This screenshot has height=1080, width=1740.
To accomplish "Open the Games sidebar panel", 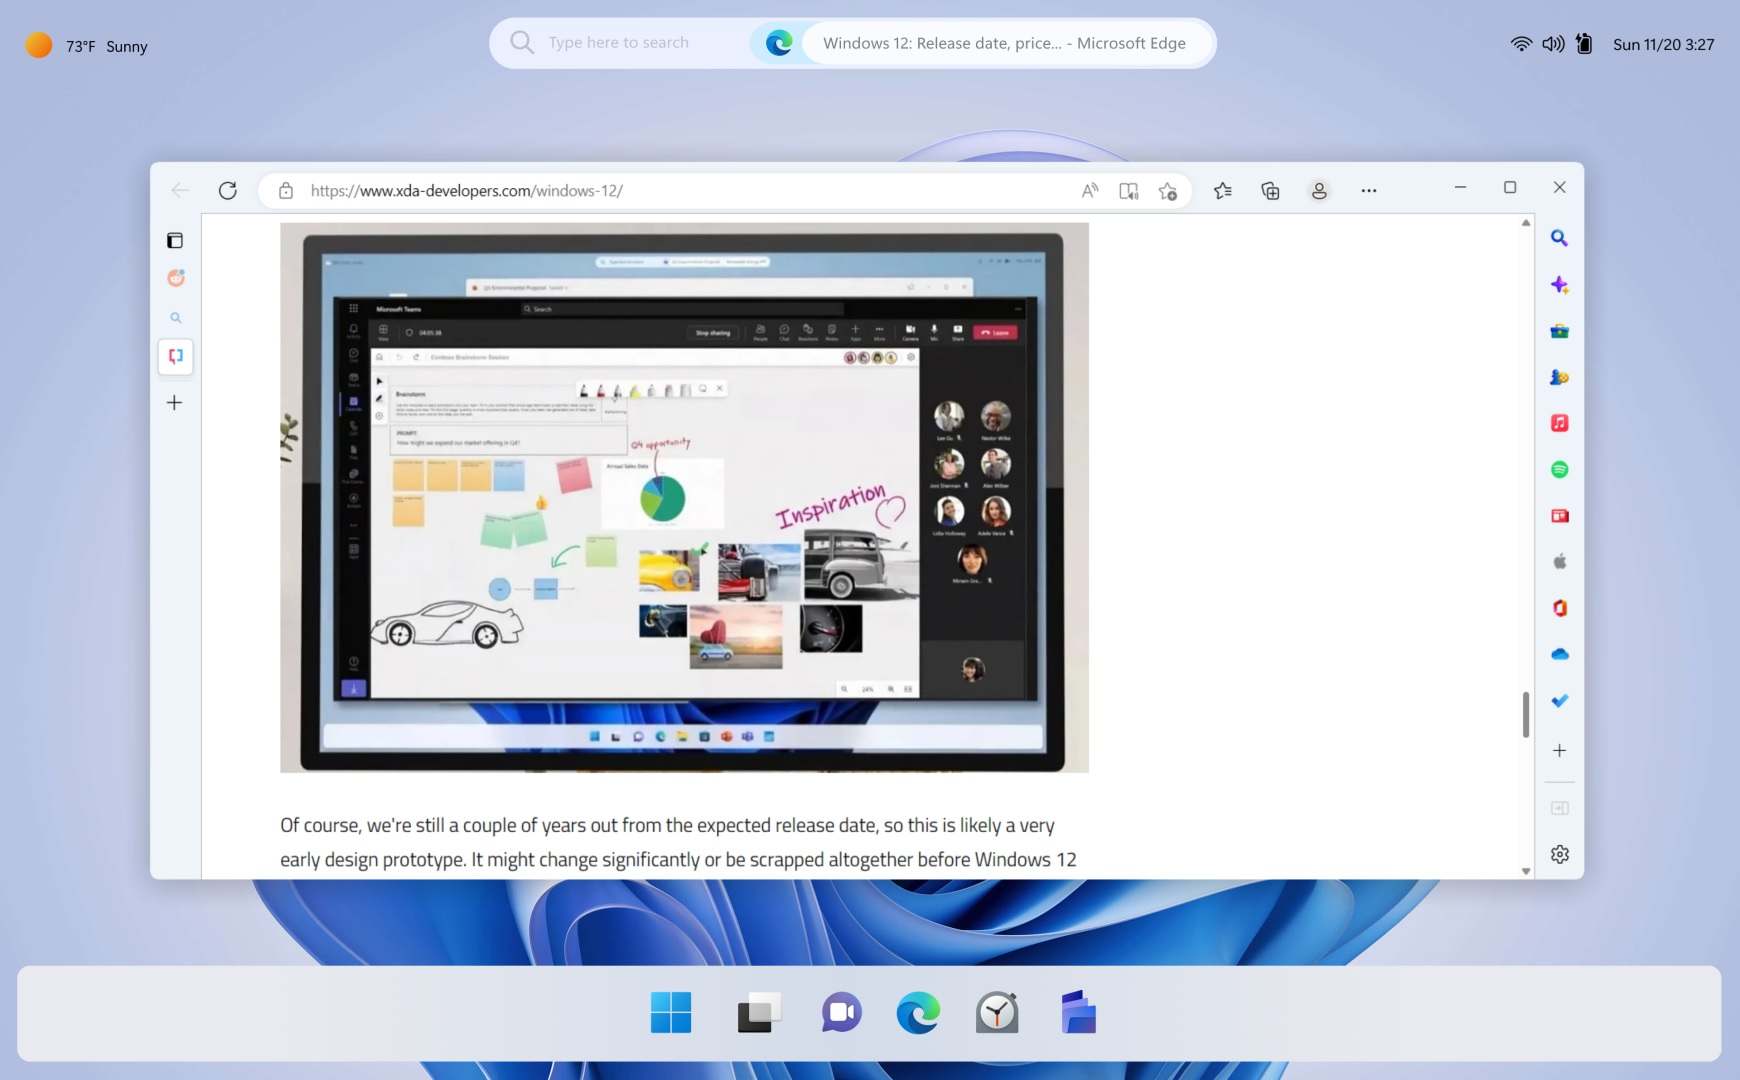I will [x=1560, y=377].
